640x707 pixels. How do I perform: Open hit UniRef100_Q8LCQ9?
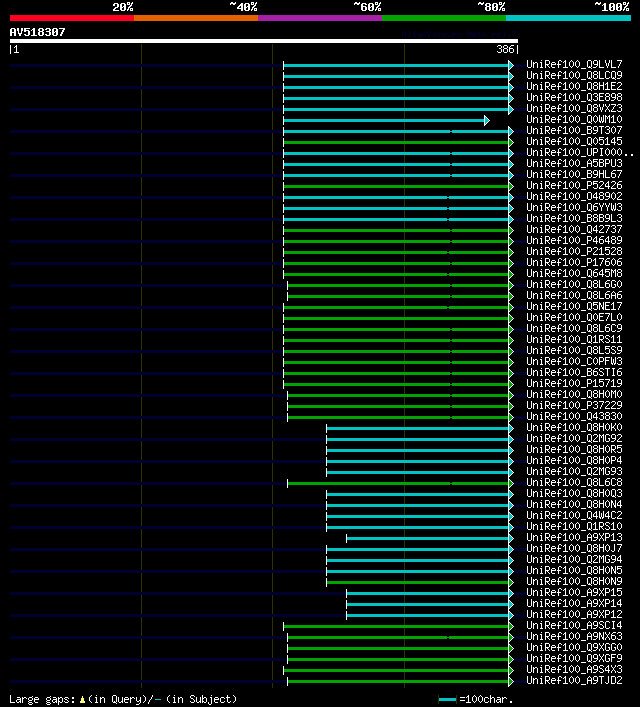[574, 75]
